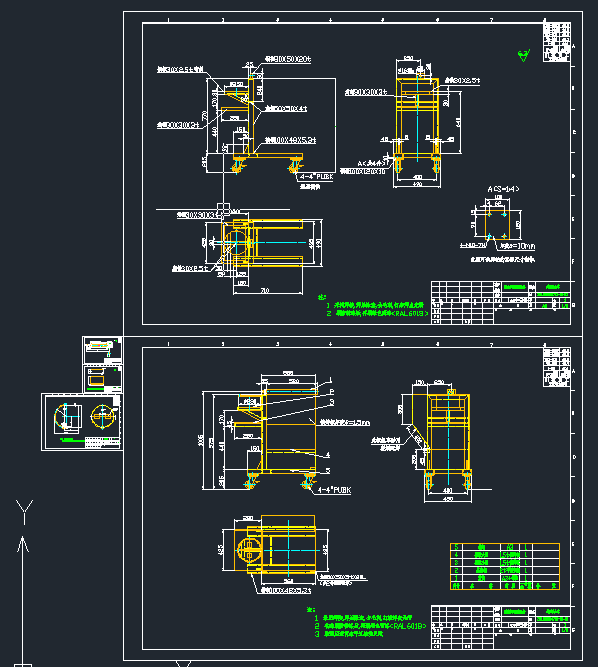This screenshot has width=598, height=667.
Task: Click the A(S=1:4) detail view title
Action: tap(503, 189)
